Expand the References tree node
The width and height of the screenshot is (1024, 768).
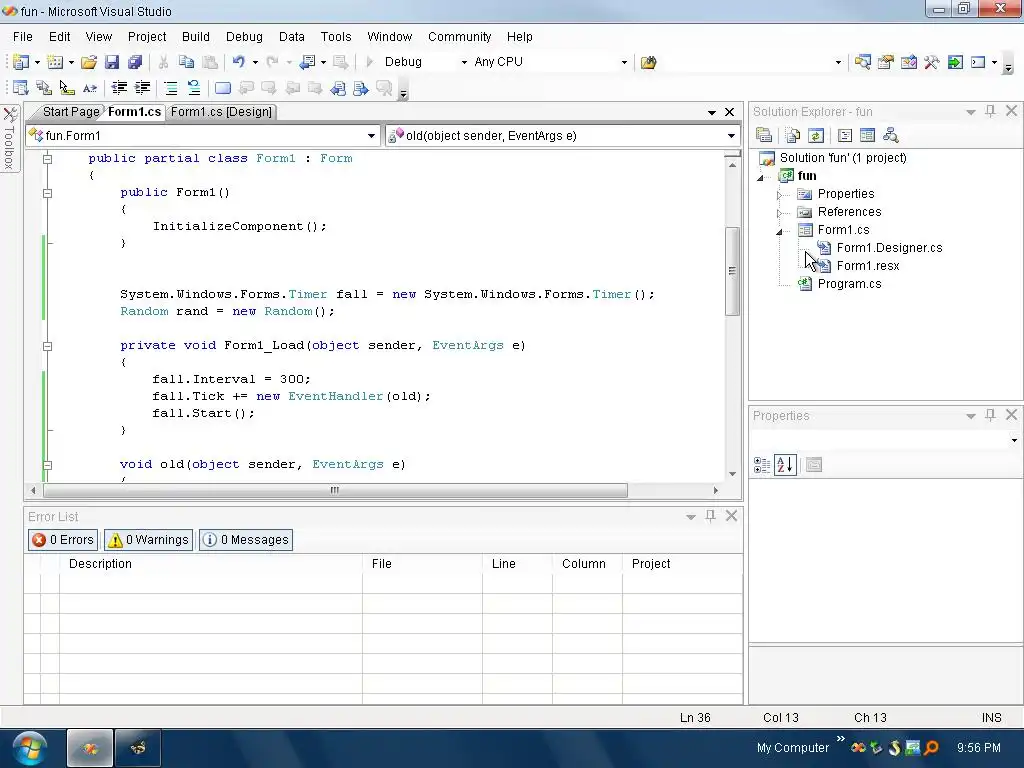tap(779, 213)
